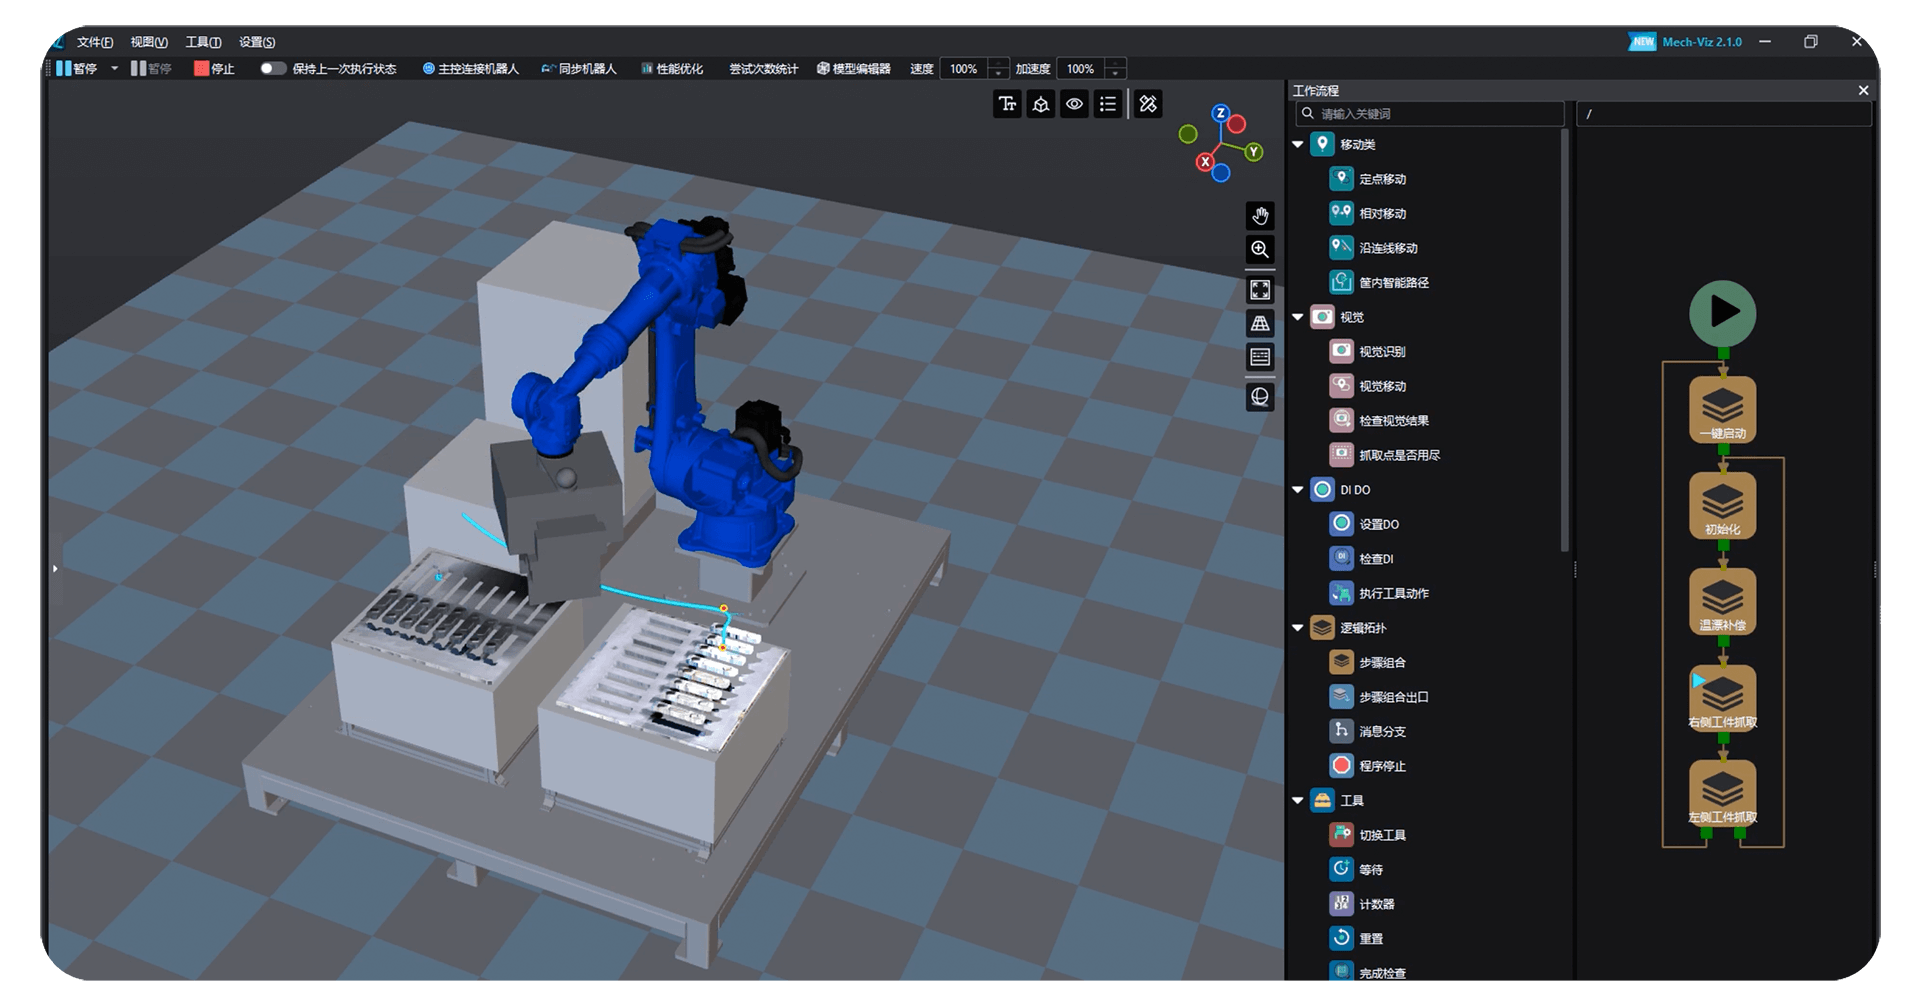Click the zoom magnifier tool in viewport

tap(1260, 249)
